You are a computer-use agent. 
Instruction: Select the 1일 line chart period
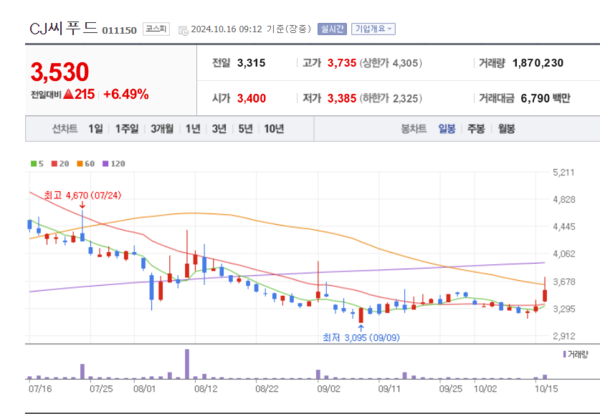coord(96,129)
